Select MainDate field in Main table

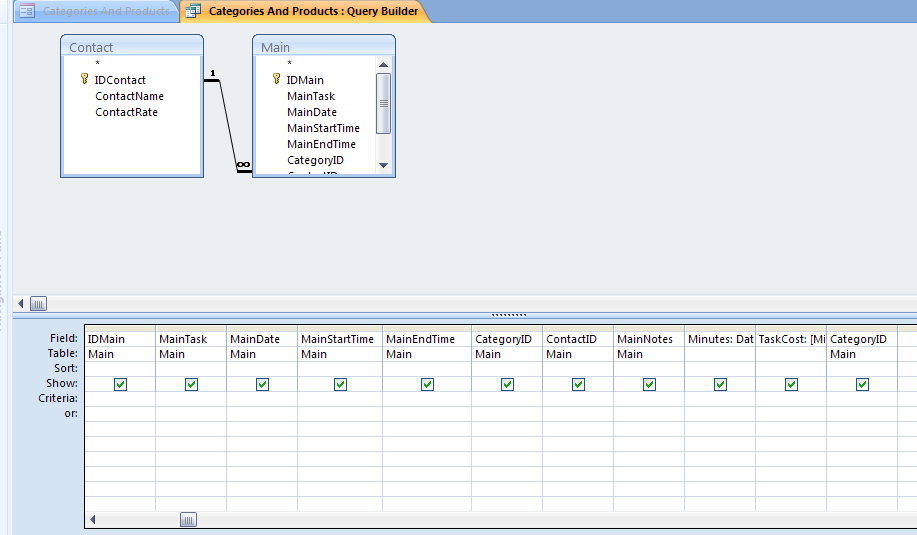(312, 112)
